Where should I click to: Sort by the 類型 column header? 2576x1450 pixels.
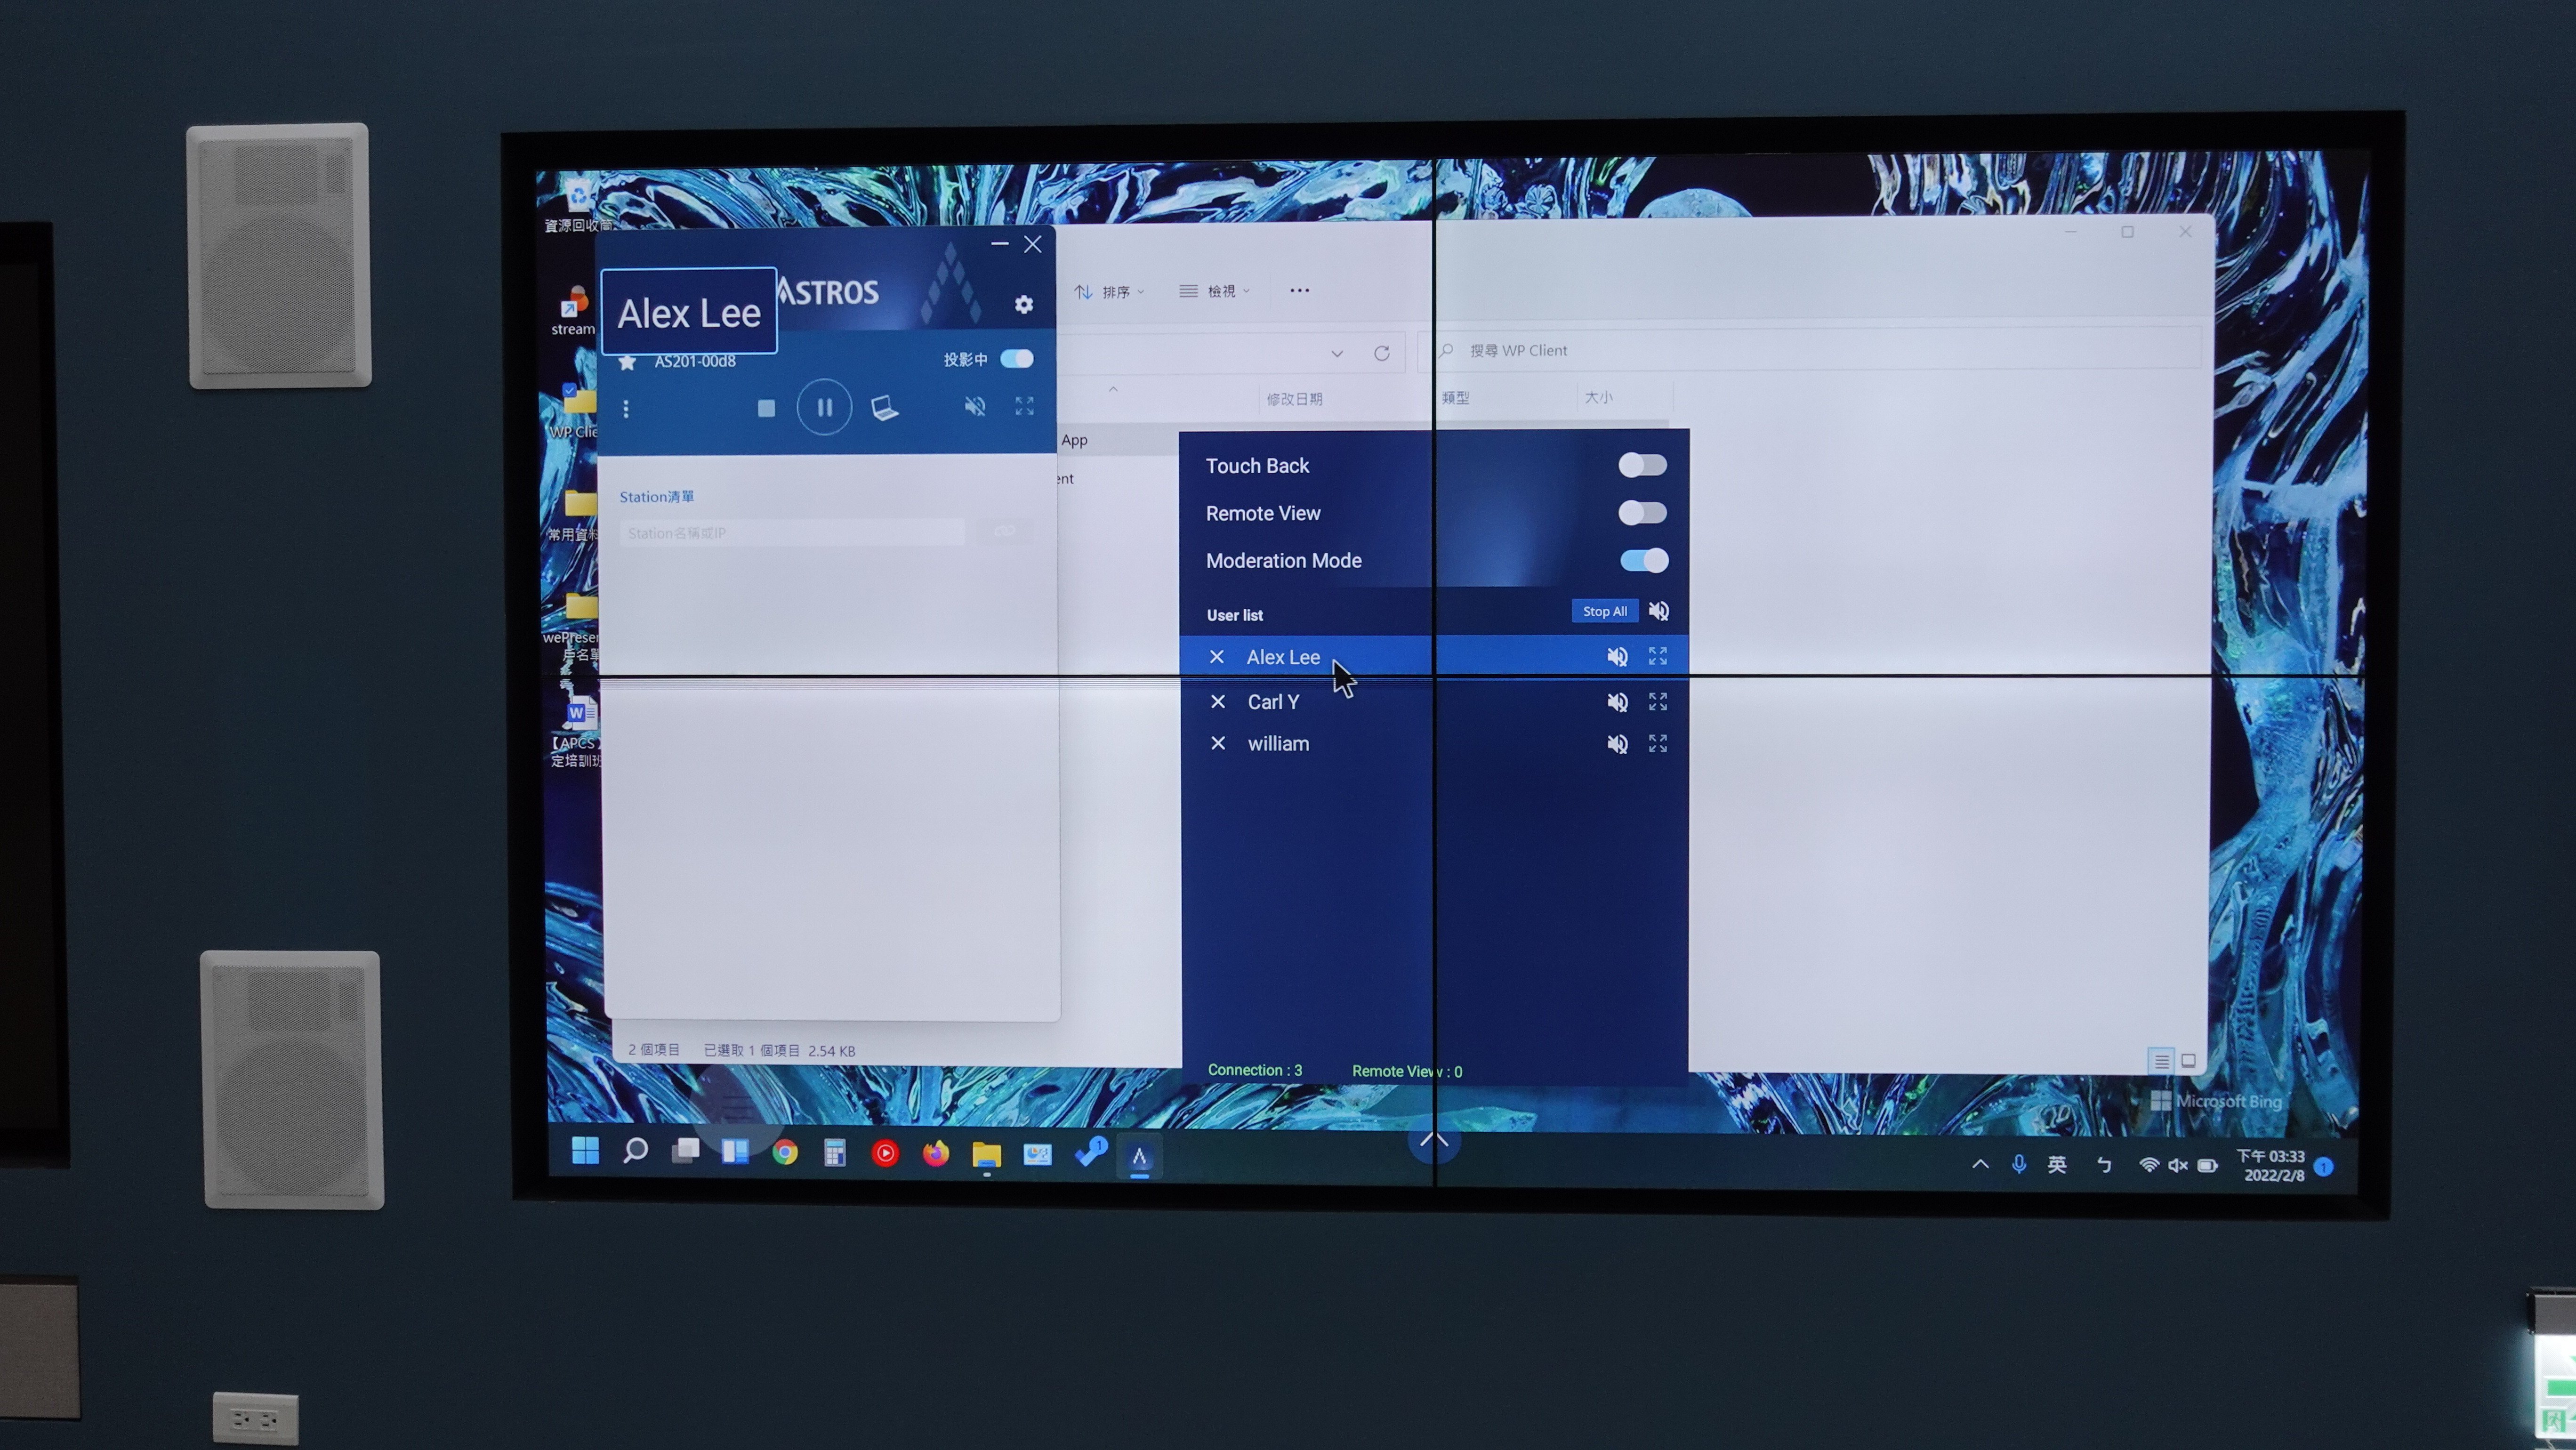click(1455, 398)
